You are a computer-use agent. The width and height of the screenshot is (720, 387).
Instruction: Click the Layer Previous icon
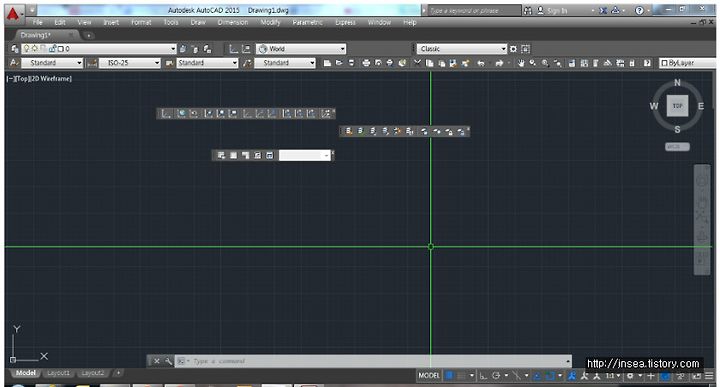[x=195, y=49]
